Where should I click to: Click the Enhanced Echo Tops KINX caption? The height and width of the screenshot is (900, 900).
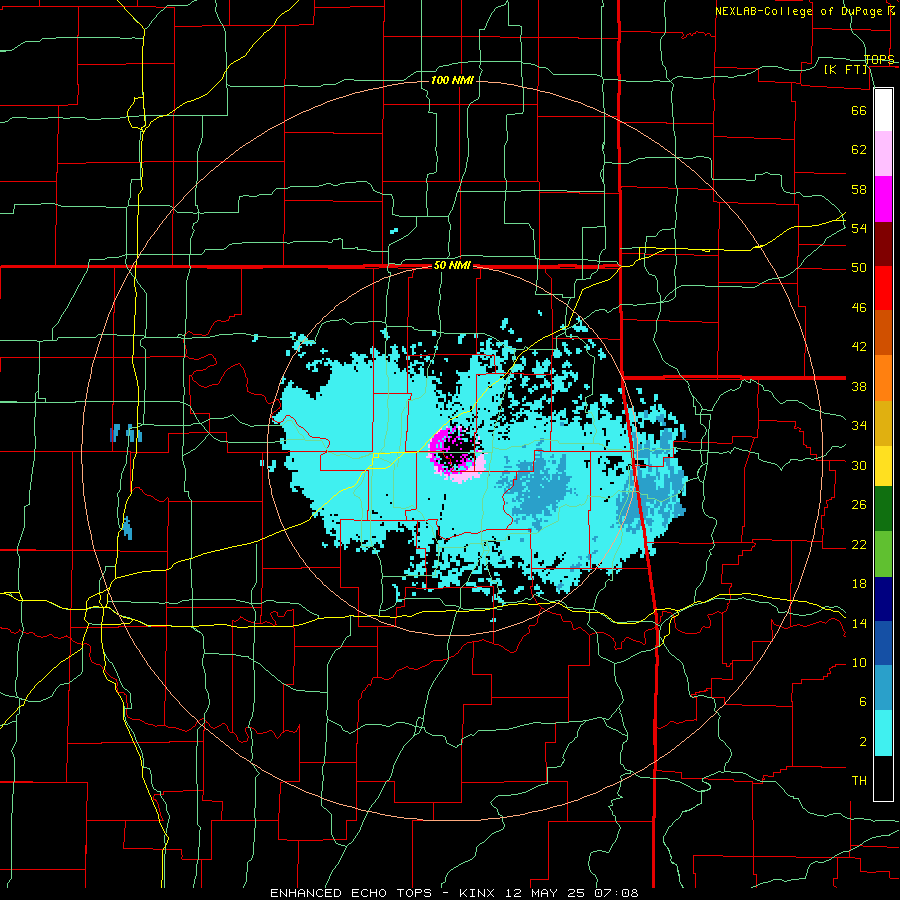click(454, 893)
